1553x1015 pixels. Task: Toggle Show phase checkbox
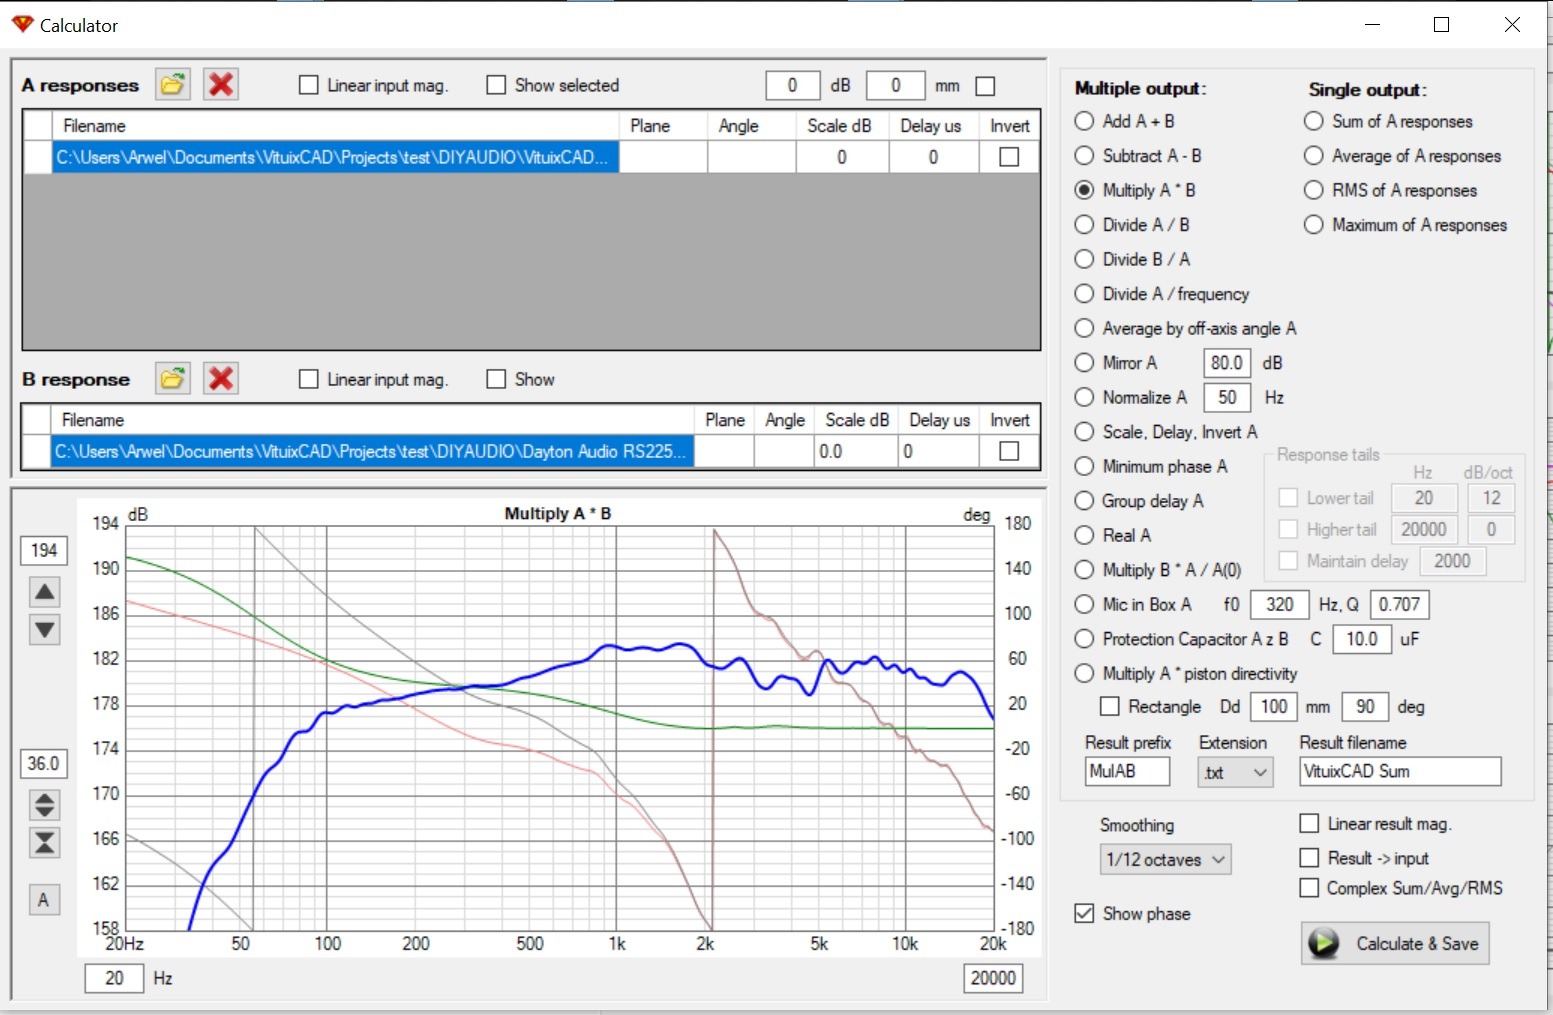pos(1084,913)
